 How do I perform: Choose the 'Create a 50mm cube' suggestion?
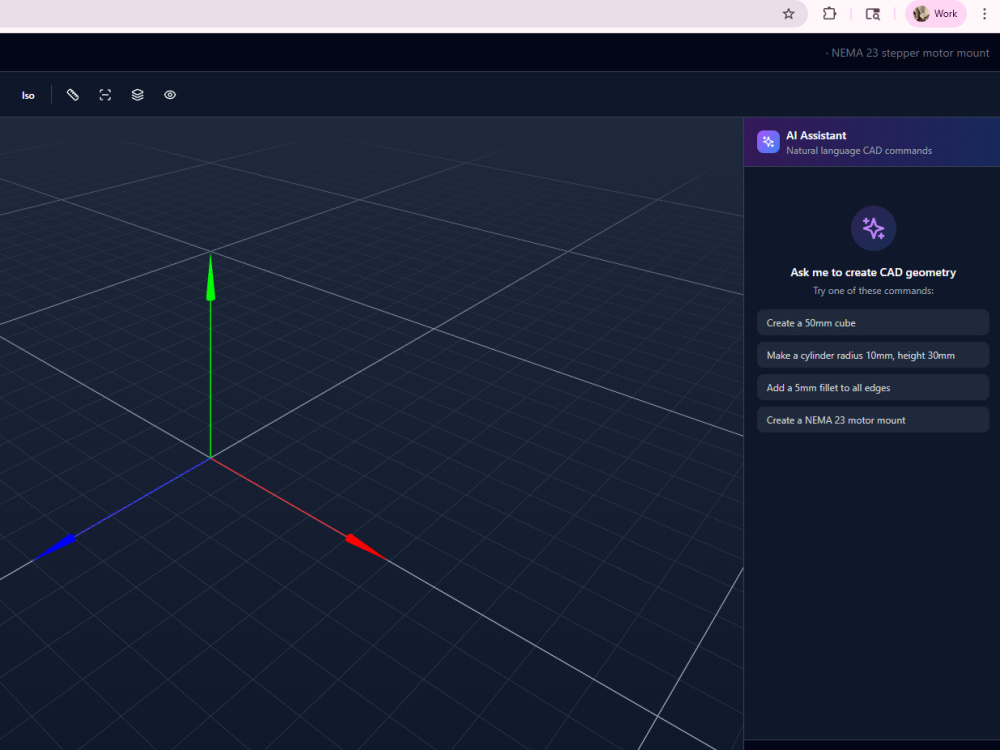tap(872, 323)
